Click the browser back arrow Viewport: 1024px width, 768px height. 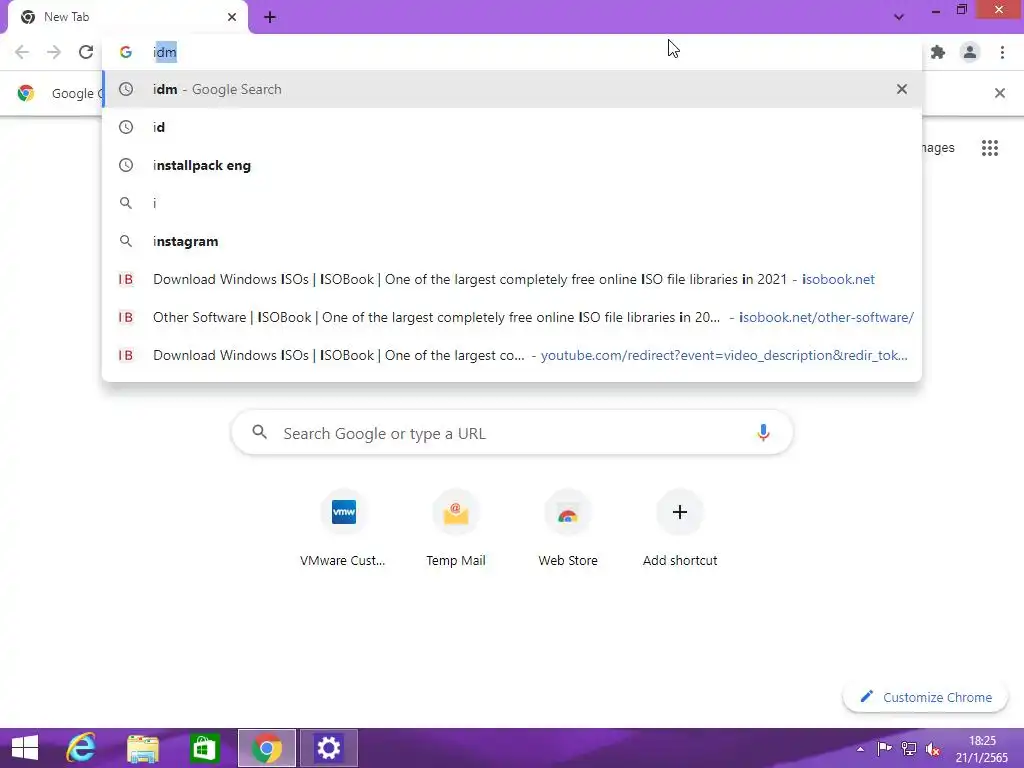[22, 52]
